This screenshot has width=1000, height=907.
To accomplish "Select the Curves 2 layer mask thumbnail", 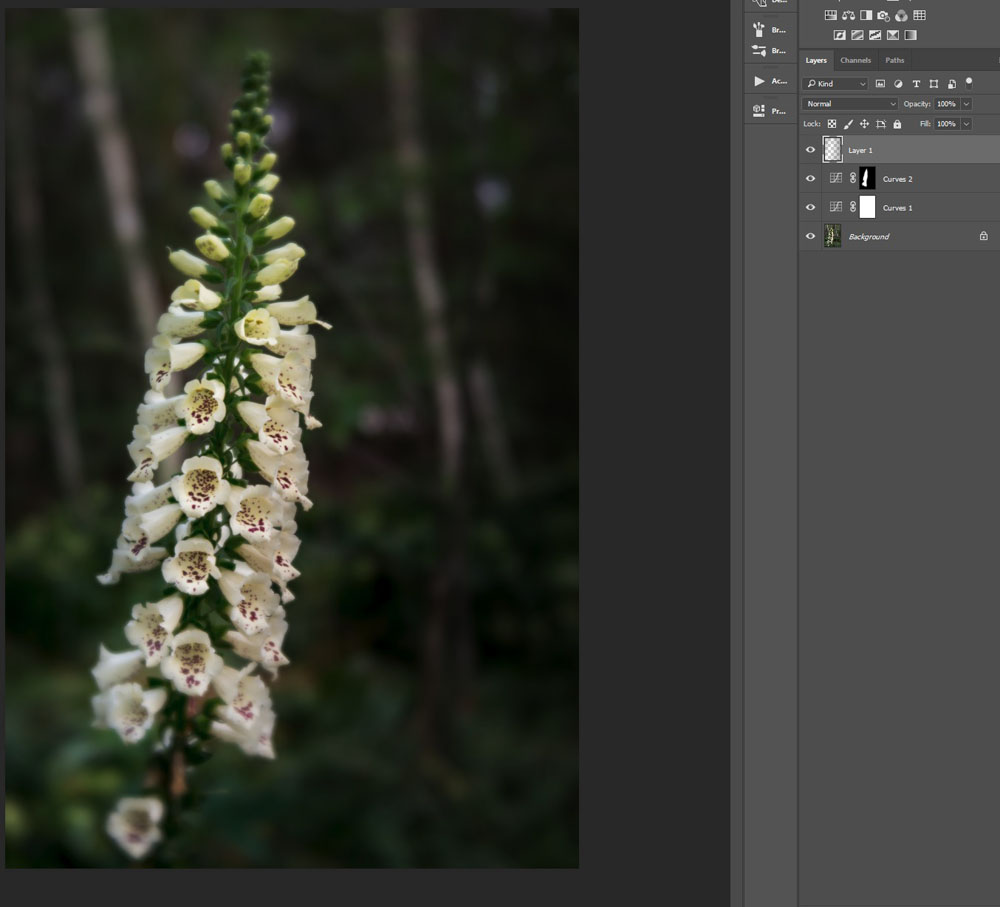I will (x=867, y=179).
